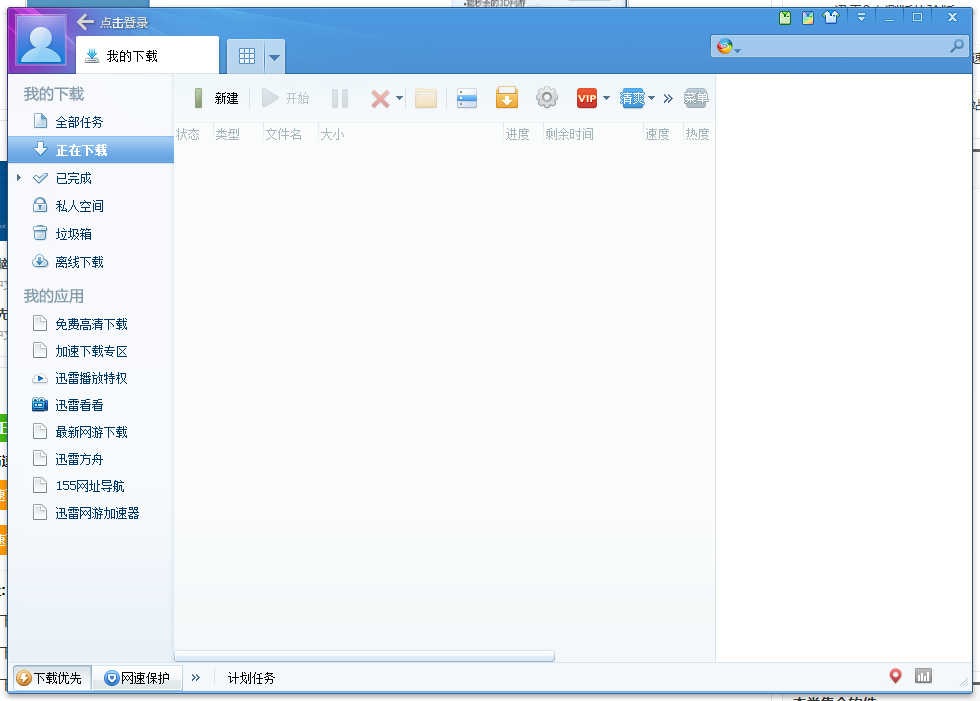Open 垃圾箱 trash in sidebar
980x701 pixels.
click(x=73, y=234)
